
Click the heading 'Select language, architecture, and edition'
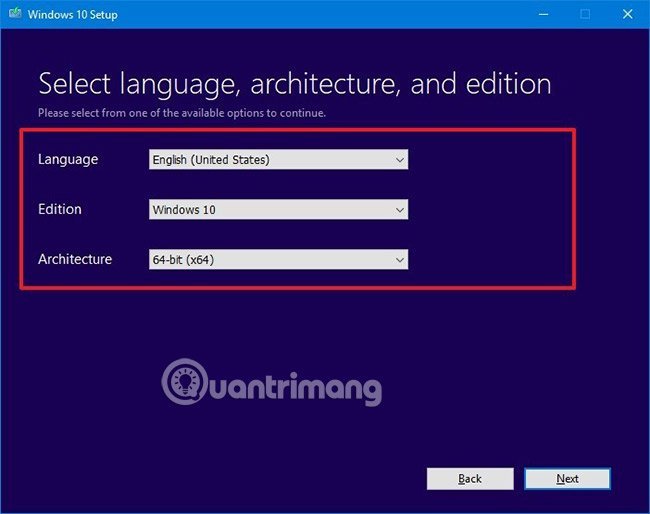point(295,85)
